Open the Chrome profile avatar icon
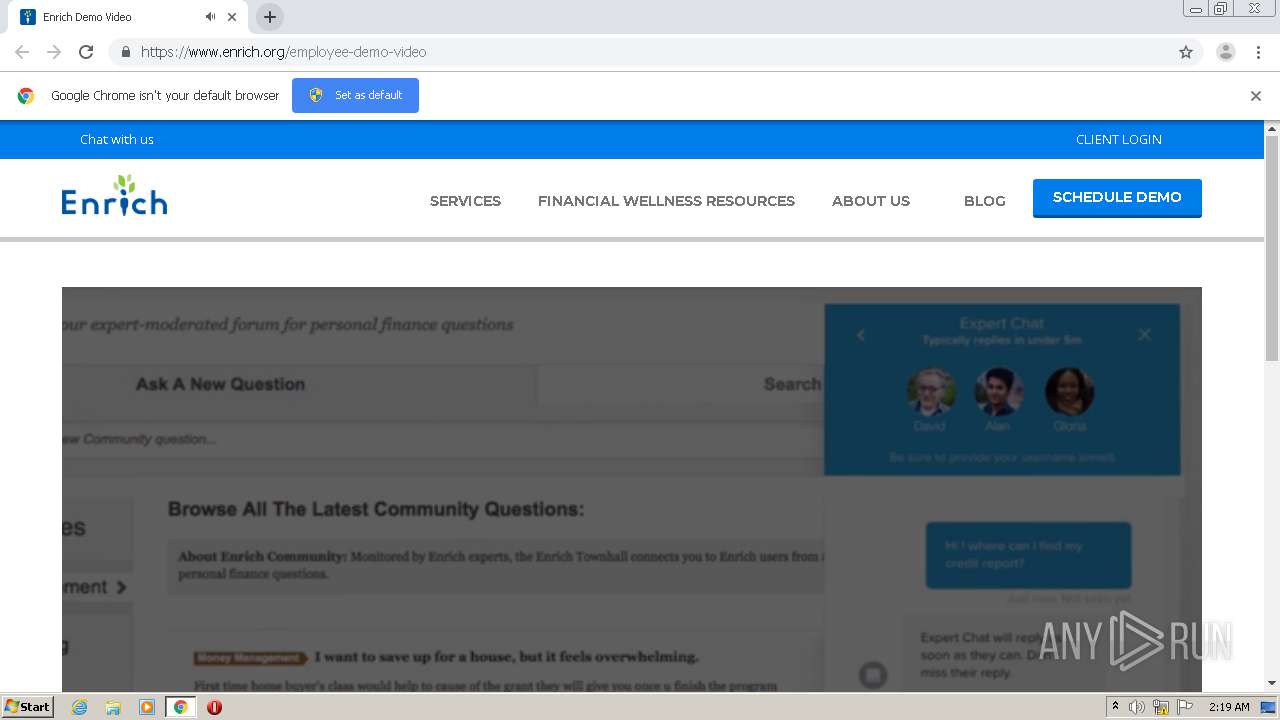The height and width of the screenshot is (720, 1280). (x=1226, y=52)
